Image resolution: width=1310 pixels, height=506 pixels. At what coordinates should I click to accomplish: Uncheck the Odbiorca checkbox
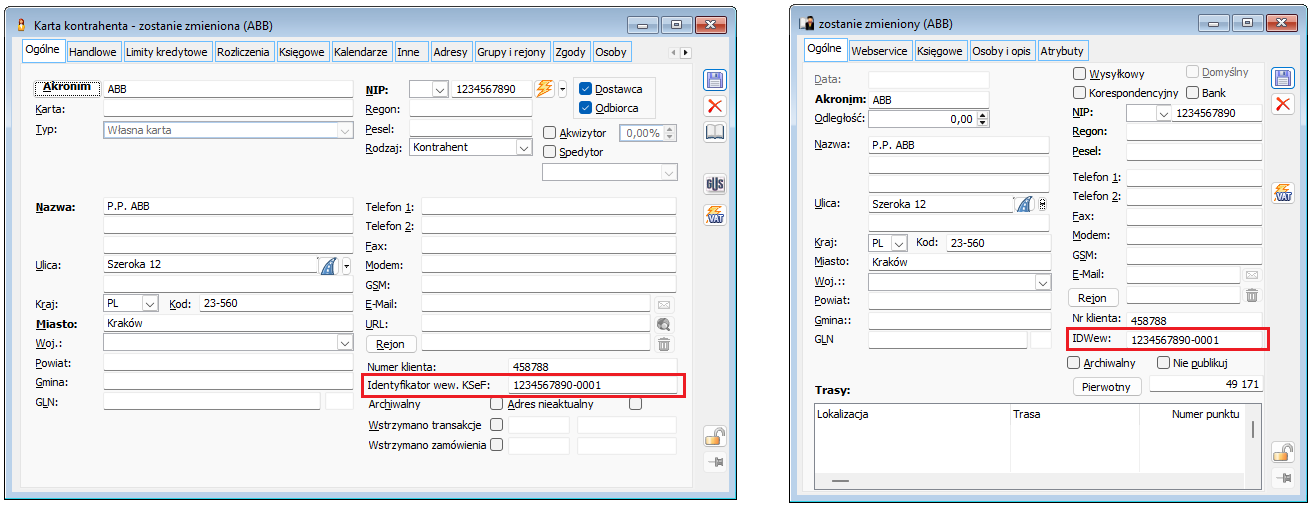pyautogui.click(x=586, y=108)
